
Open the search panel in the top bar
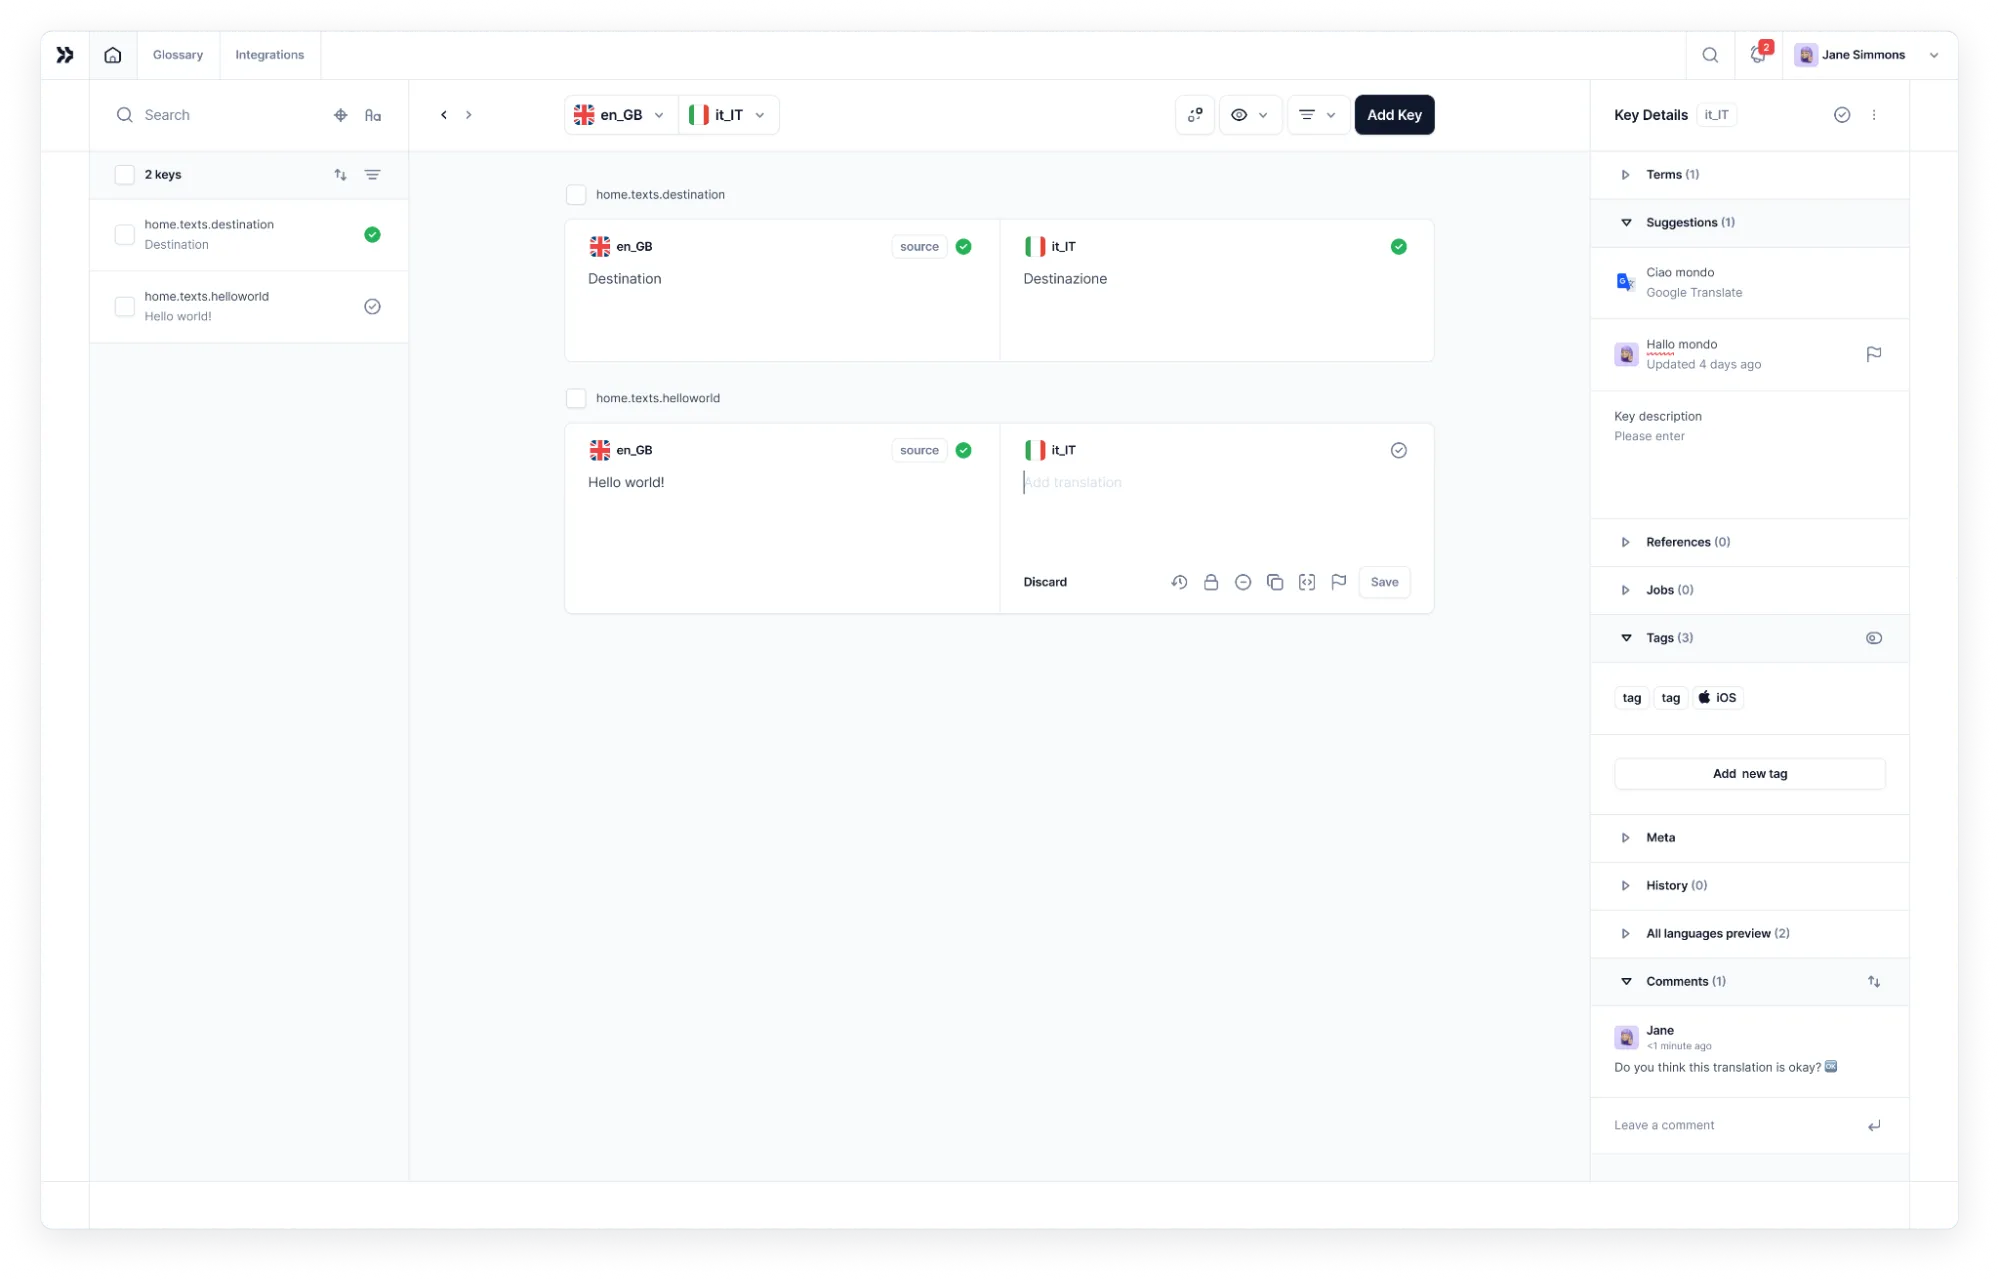pyautogui.click(x=1710, y=55)
